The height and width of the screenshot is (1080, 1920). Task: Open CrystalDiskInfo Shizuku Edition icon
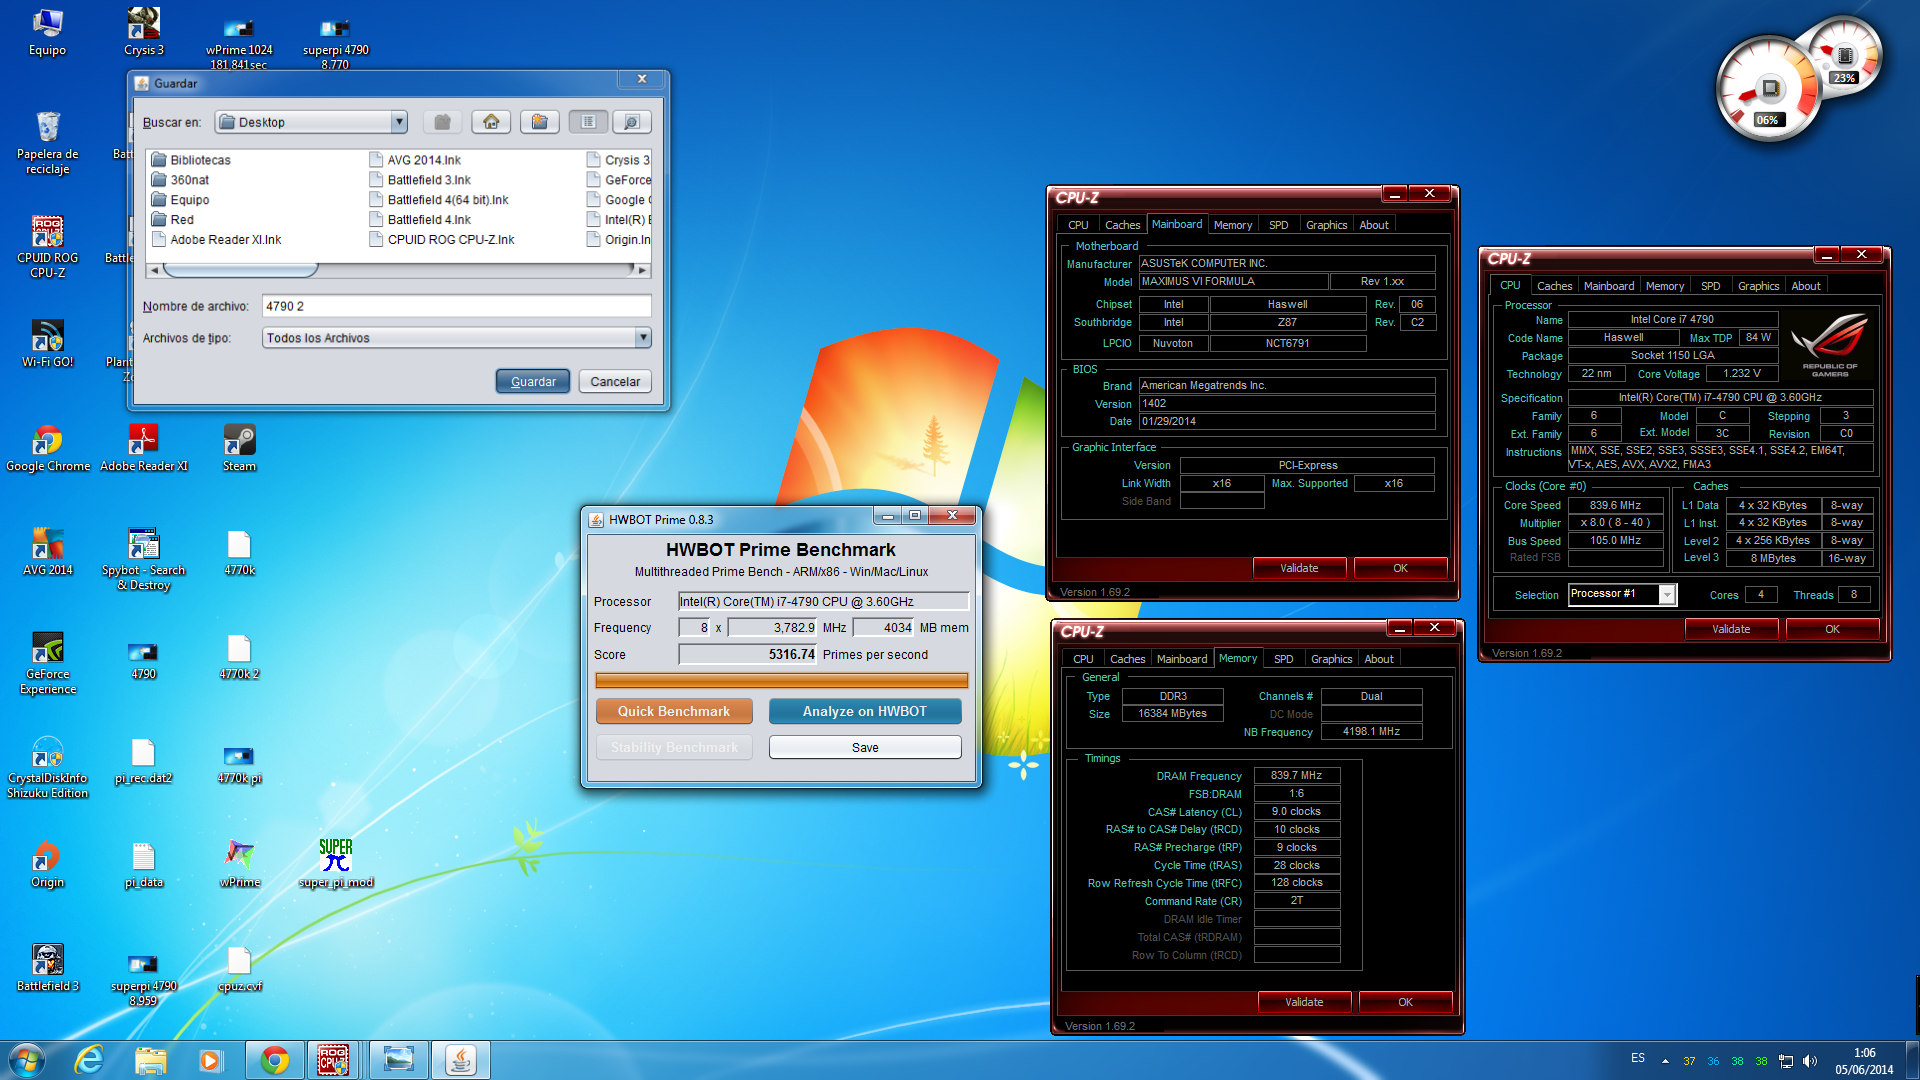click(x=47, y=767)
